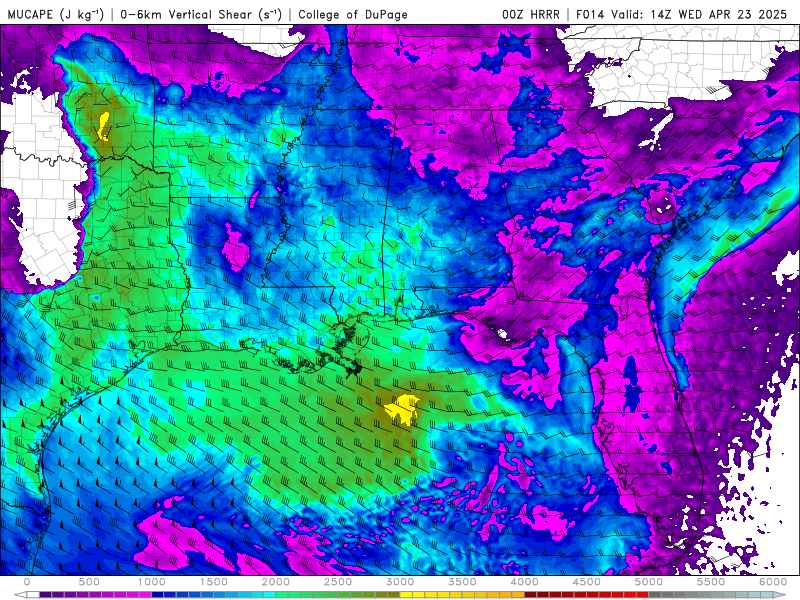This screenshot has width=800, height=600.
Task: Click the 500 tick label on the color scale
Action: (x=89, y=582)
